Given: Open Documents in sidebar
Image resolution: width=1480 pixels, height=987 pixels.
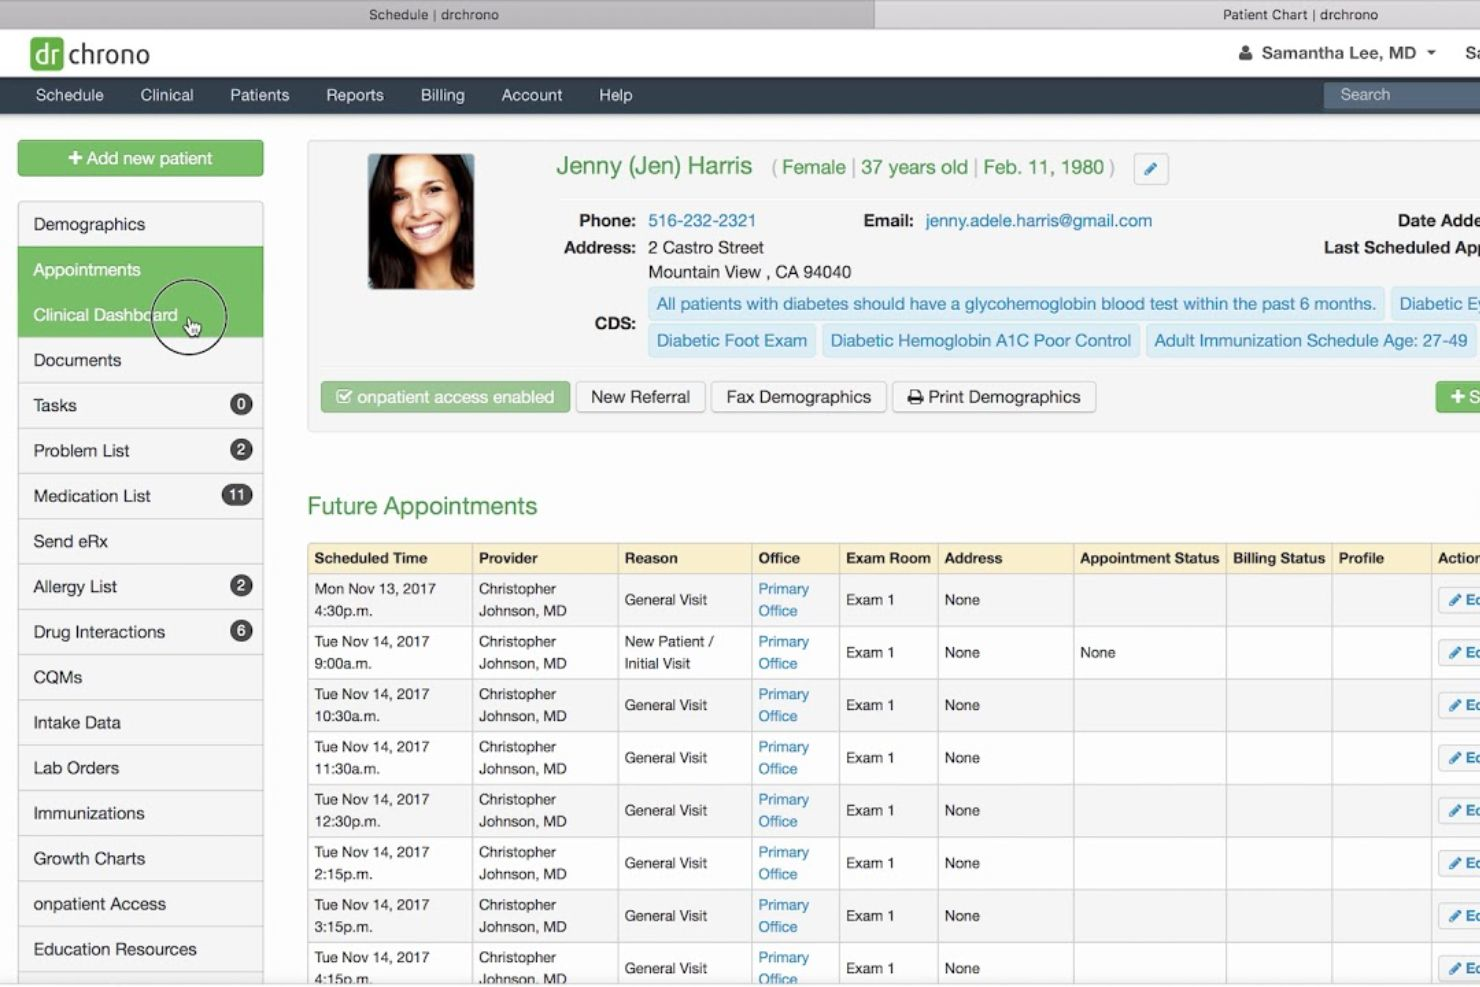Looking at the screenshot, I should (140, 360).
